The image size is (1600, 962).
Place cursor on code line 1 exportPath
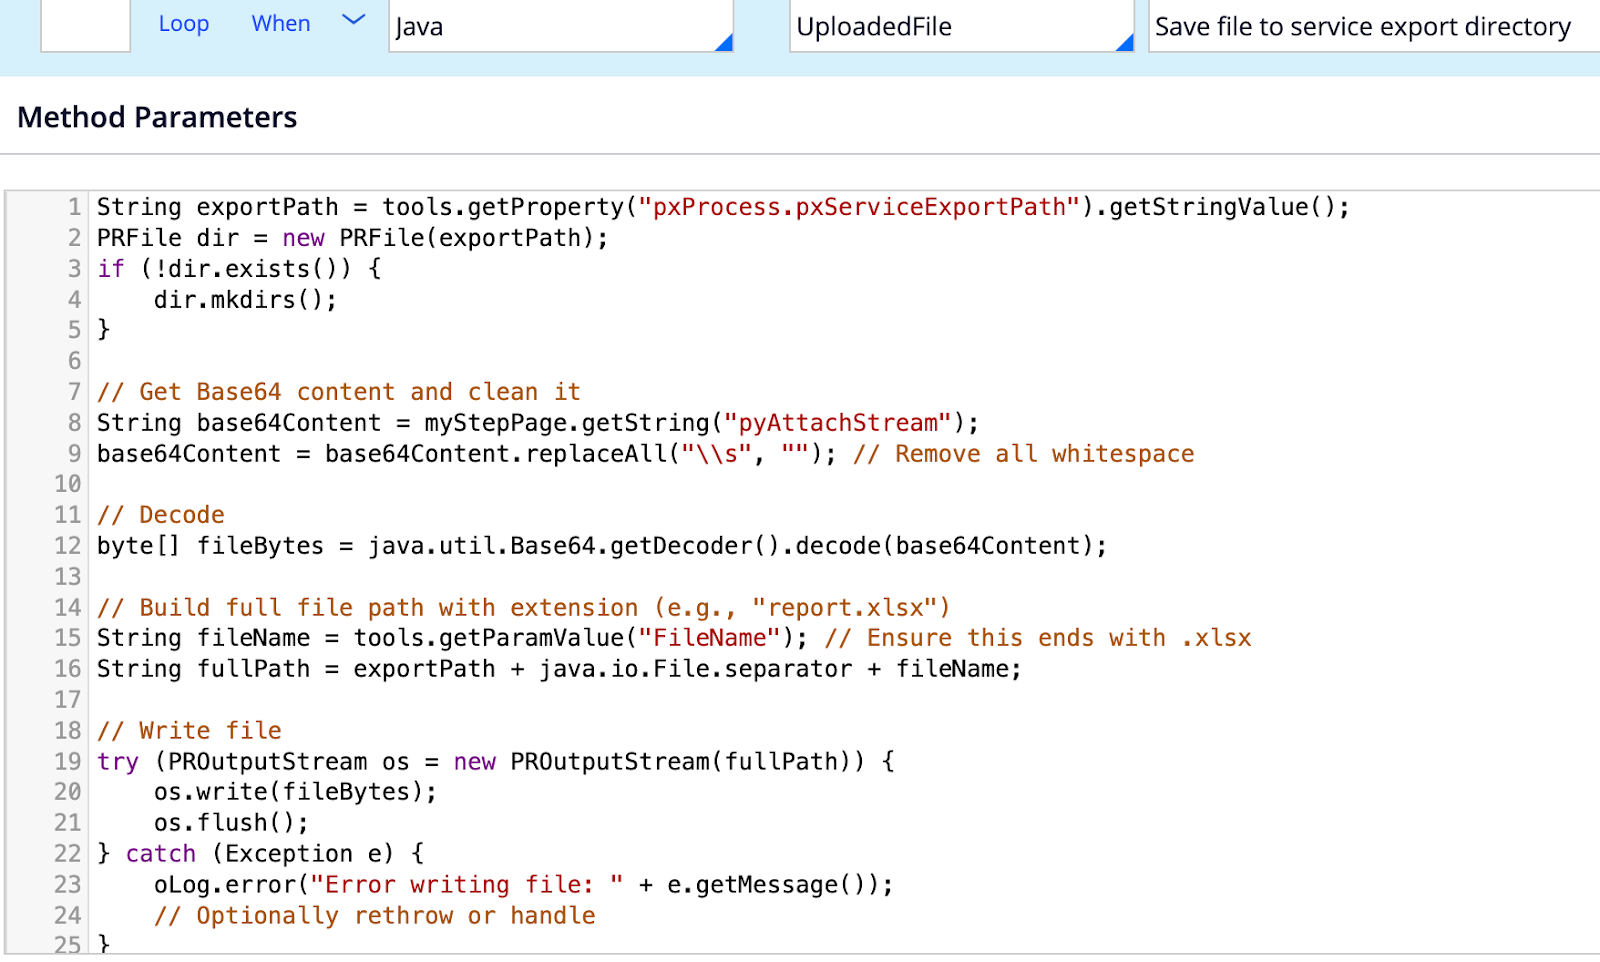[267, 208]
